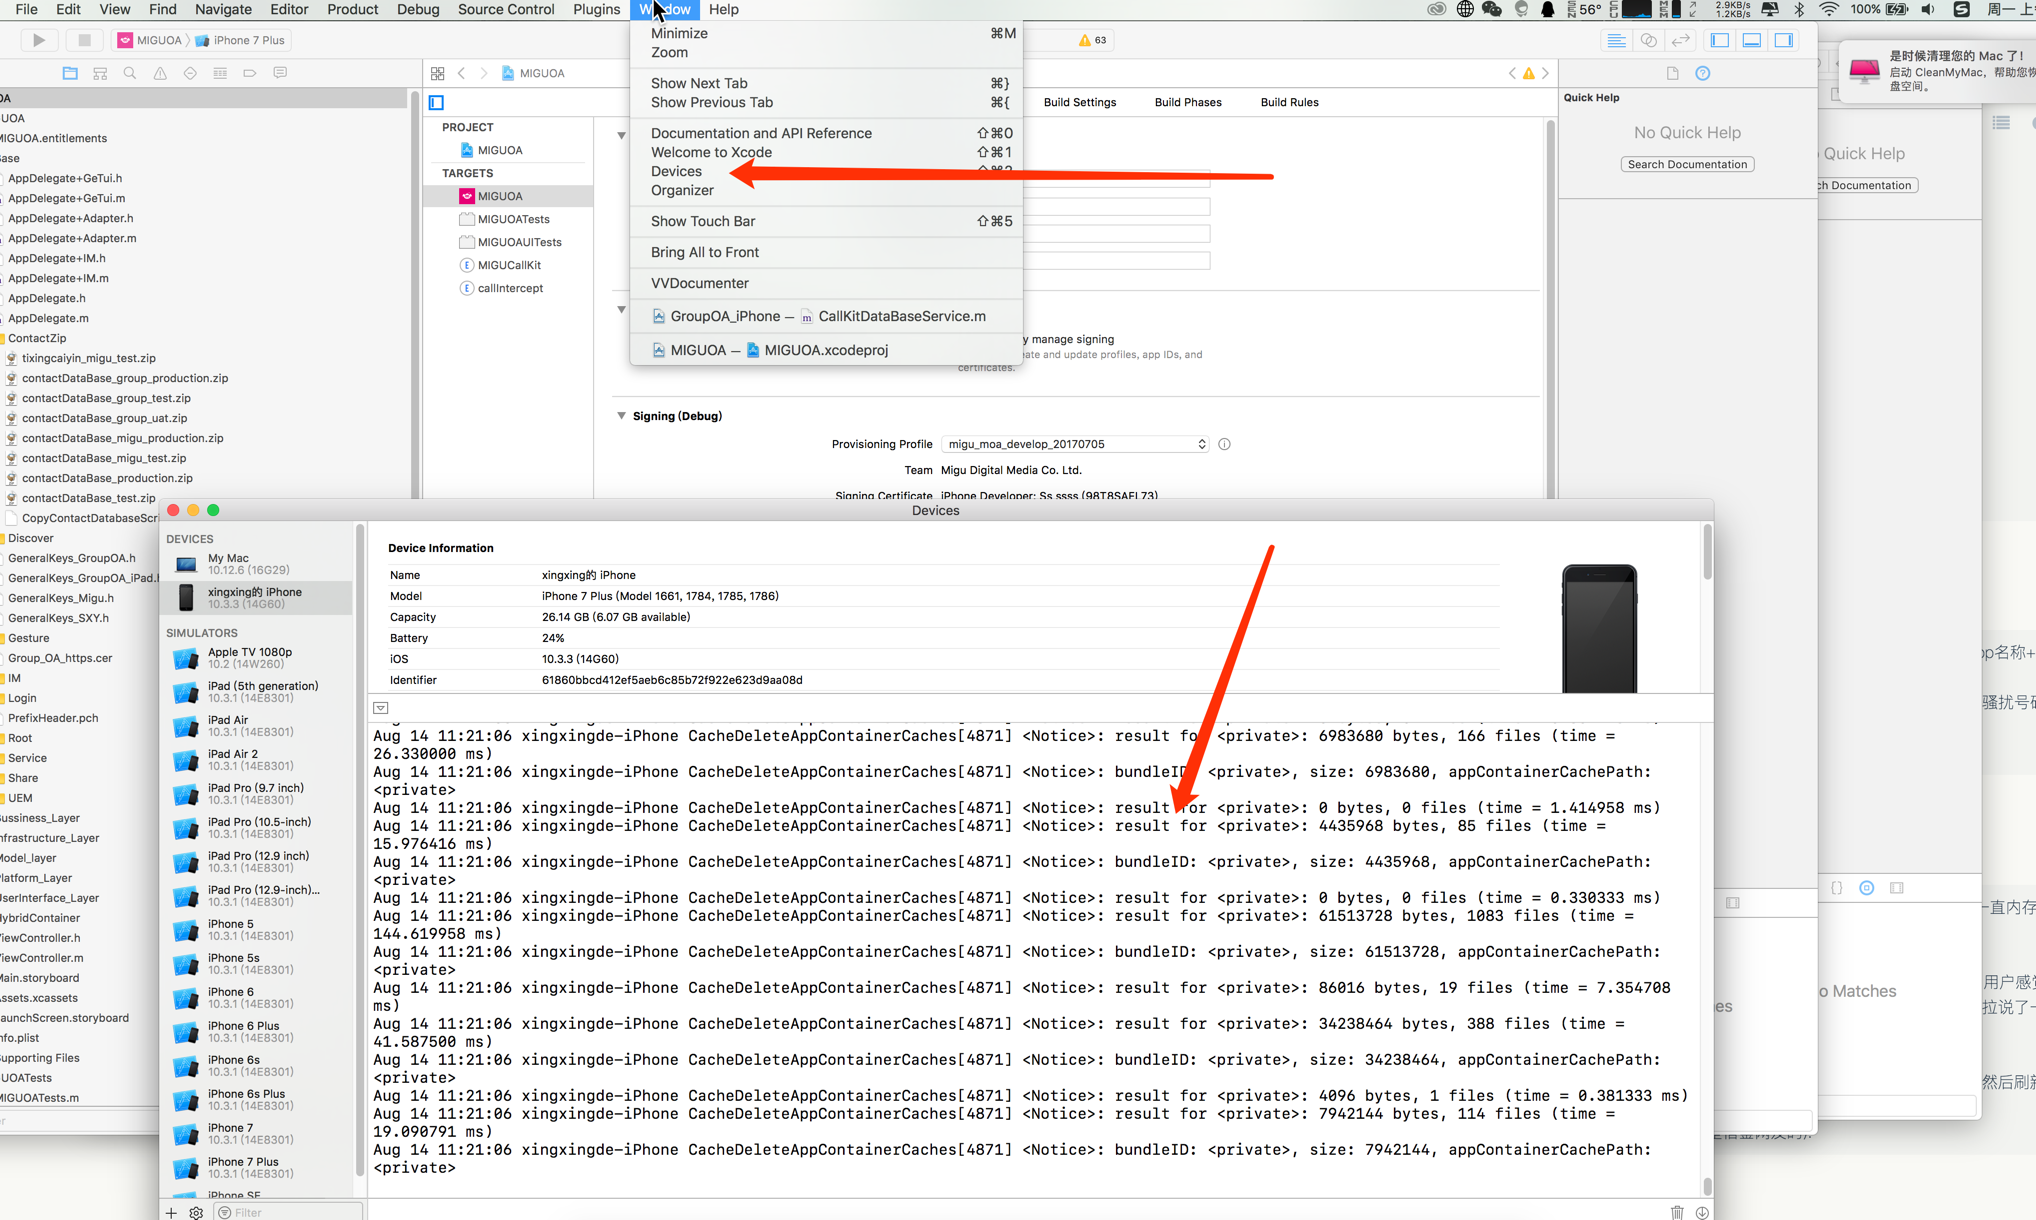2036x1220 pixels.
Task: Stop the running build with Stop button
Action: [x=84, y=40]
